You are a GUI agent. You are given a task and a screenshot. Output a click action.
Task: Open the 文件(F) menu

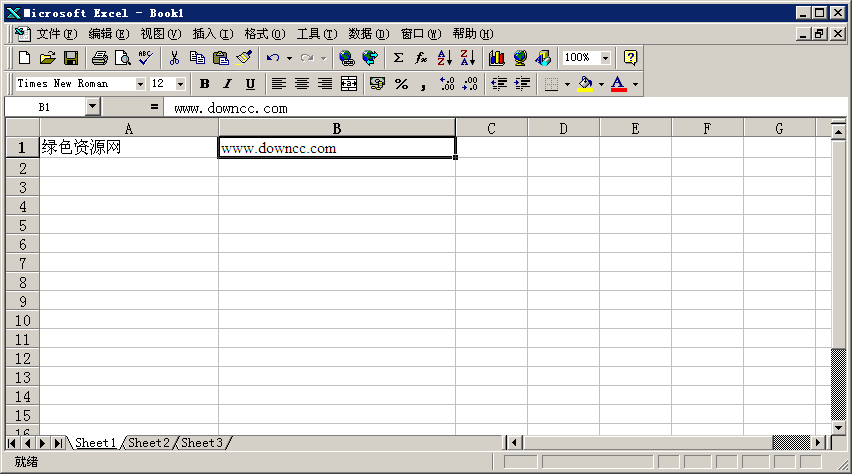(57, 34)
